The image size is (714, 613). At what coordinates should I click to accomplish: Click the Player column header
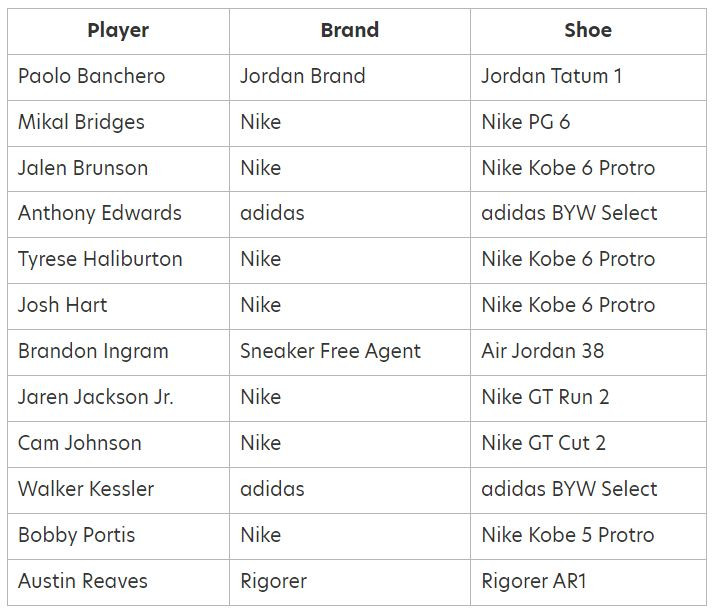[118, 31]
